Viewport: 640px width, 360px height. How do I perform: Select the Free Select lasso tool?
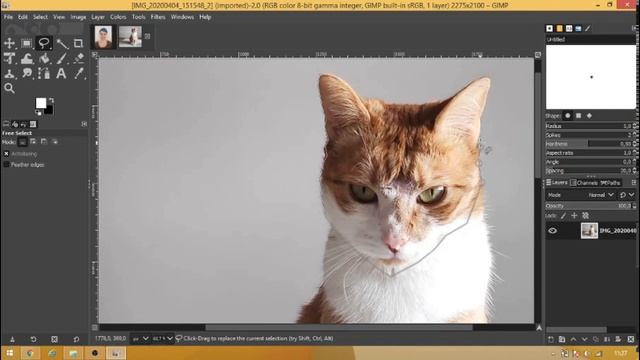point(44,43)
